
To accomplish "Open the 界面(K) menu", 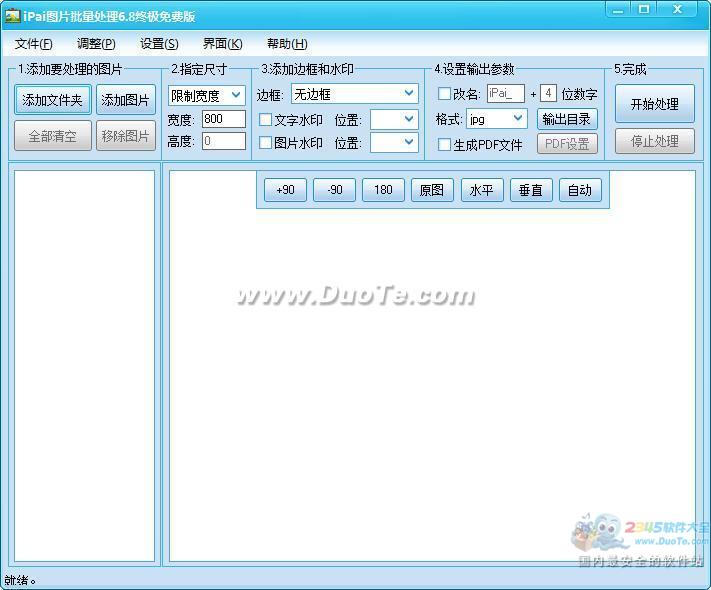I will click(x=222, y=44).
